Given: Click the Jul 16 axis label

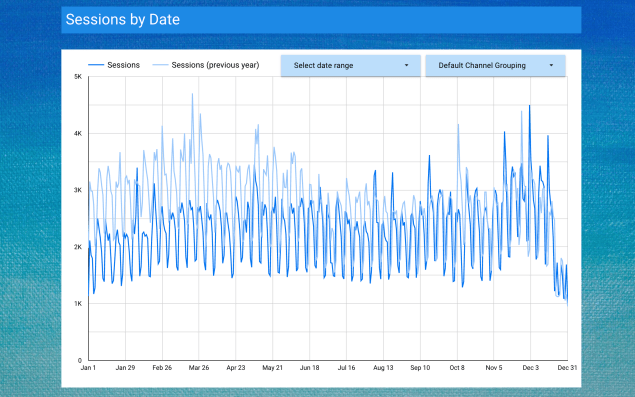Looking at the screenshot, I should 346,368.
